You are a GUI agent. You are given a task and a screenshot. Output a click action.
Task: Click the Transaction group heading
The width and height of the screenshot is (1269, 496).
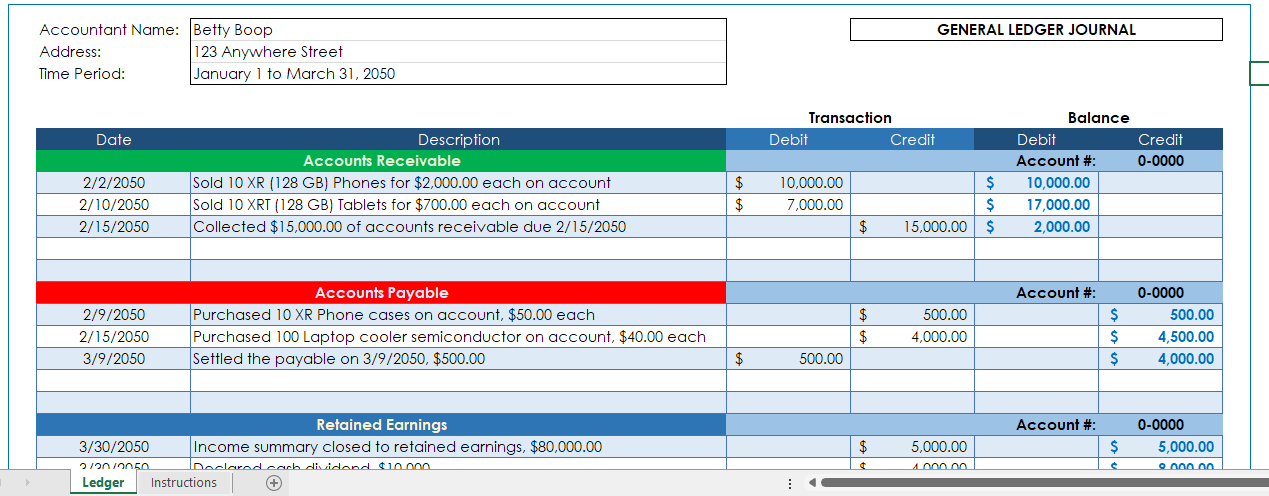(850, 118)
